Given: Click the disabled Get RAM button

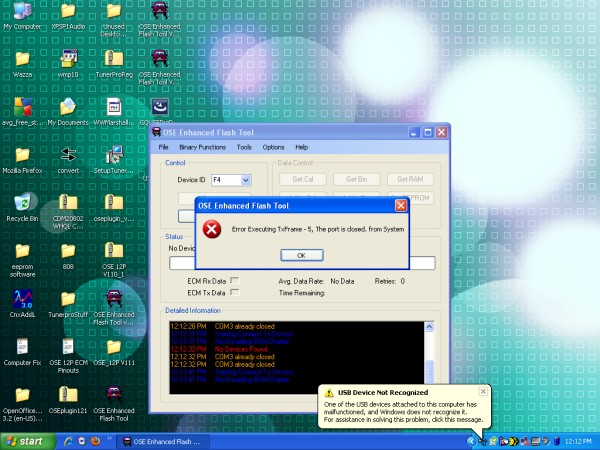Looking at the screenshot, I should pos(410,179).
